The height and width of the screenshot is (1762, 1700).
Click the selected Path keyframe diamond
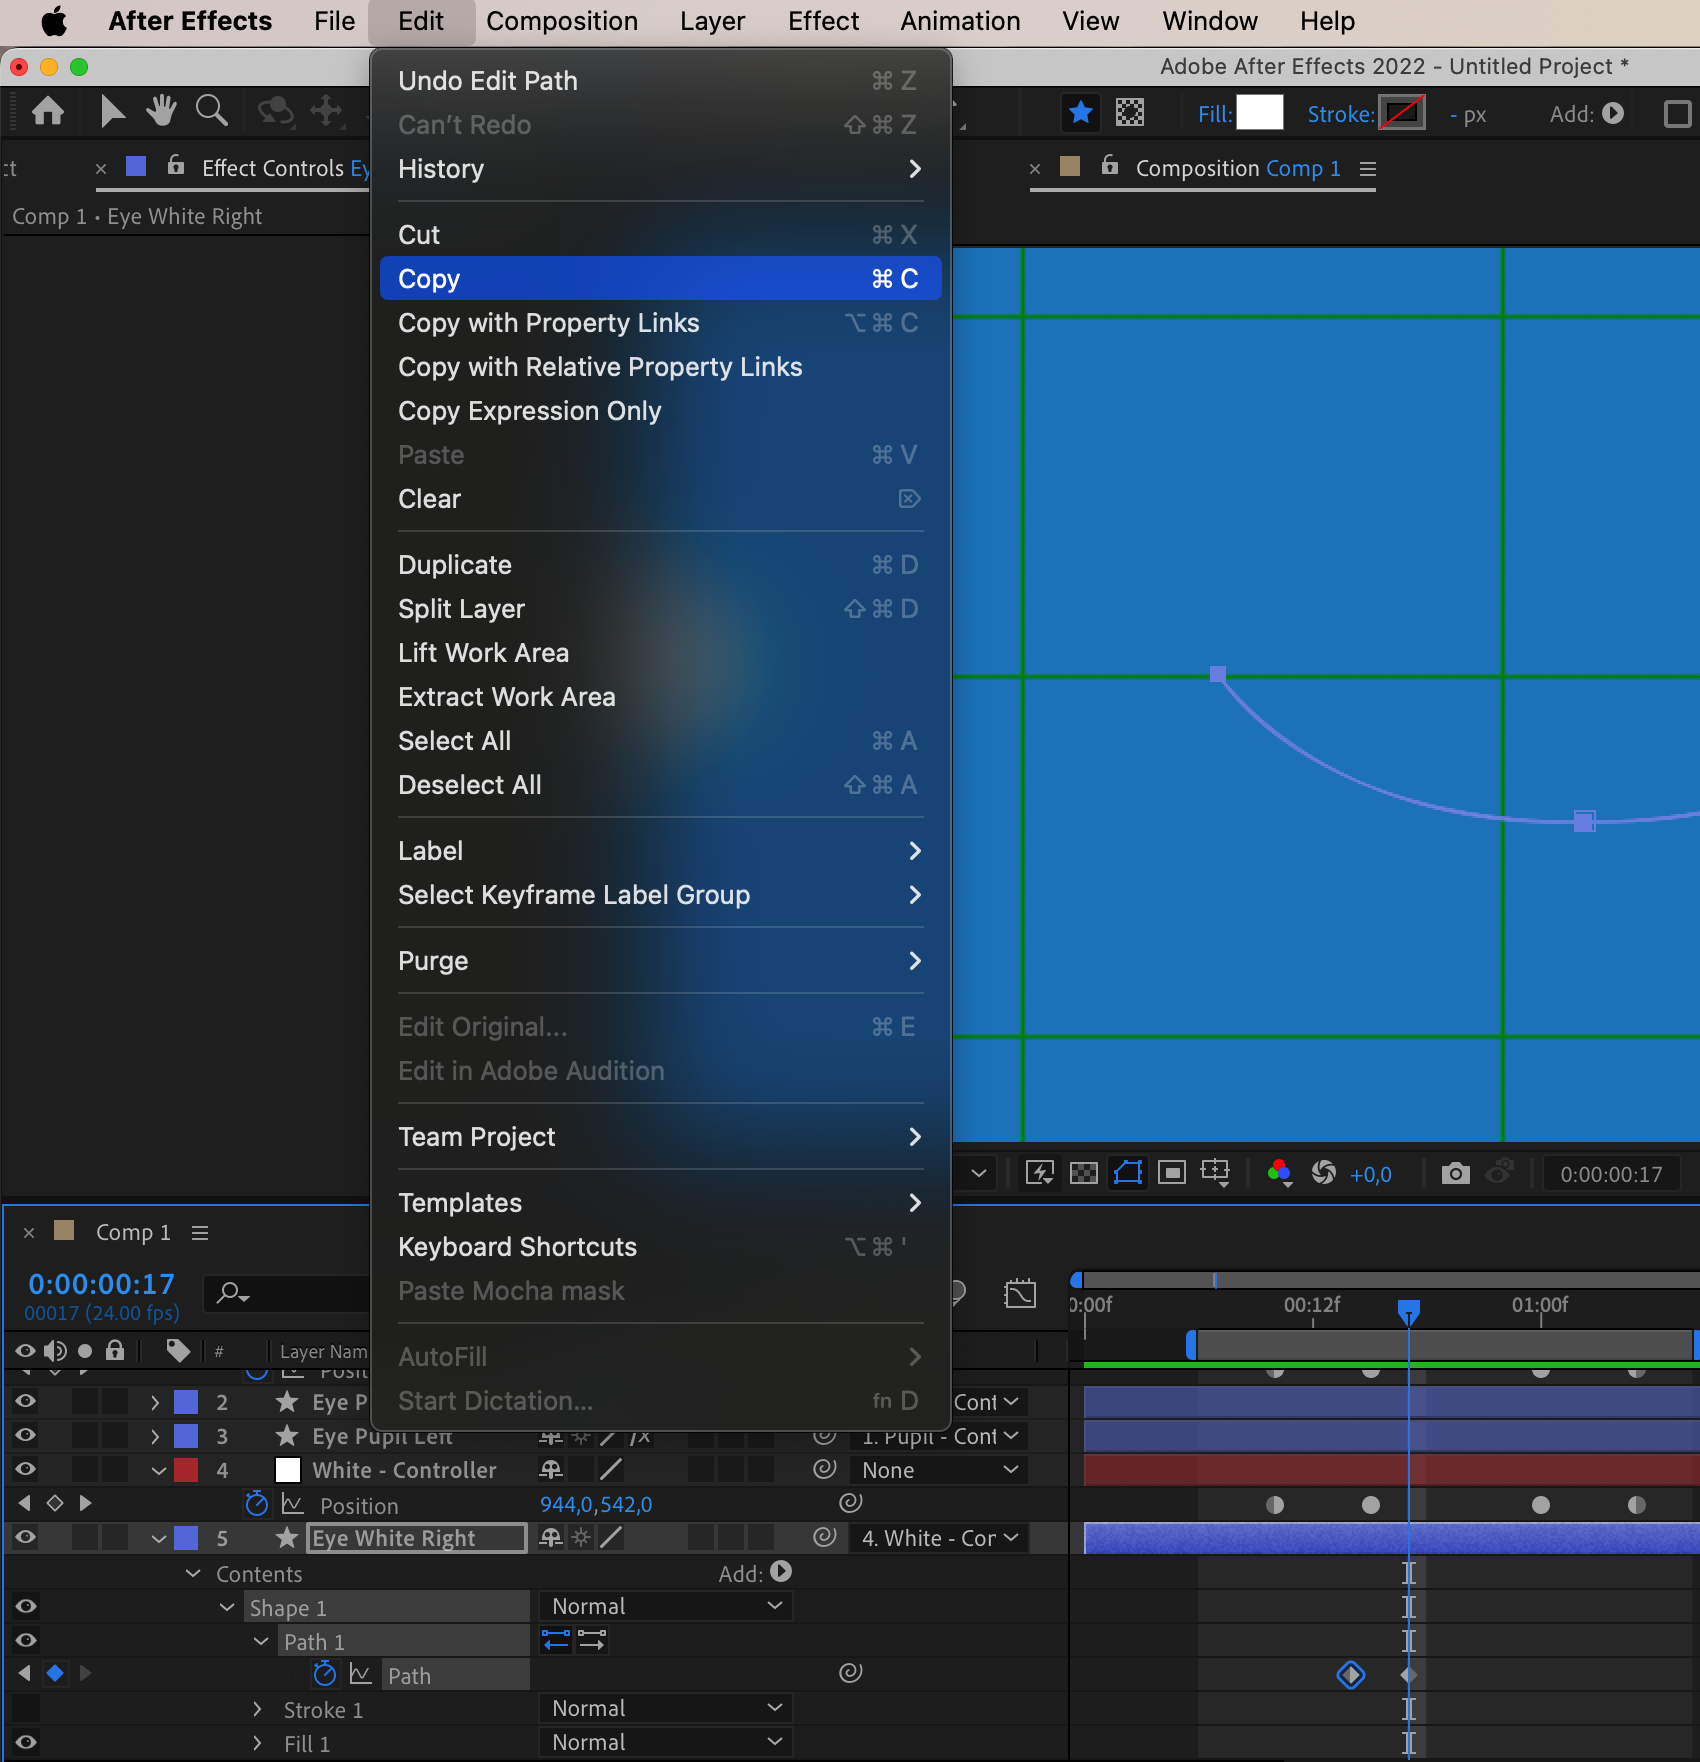[1351, 1674]
